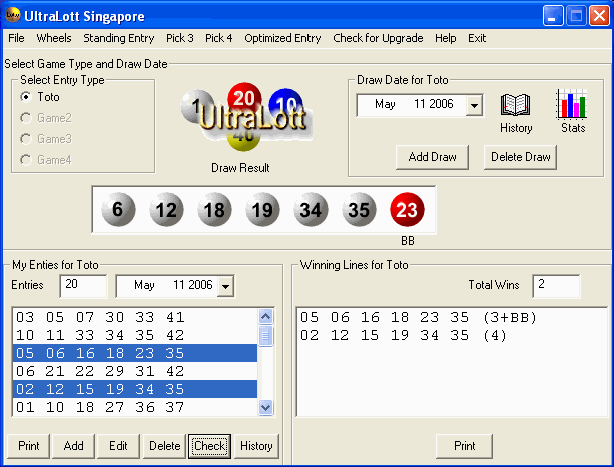614x467 pixels.
Task: Select entry 03 05 07 30 33 41
Action: (x=135, y=317)
